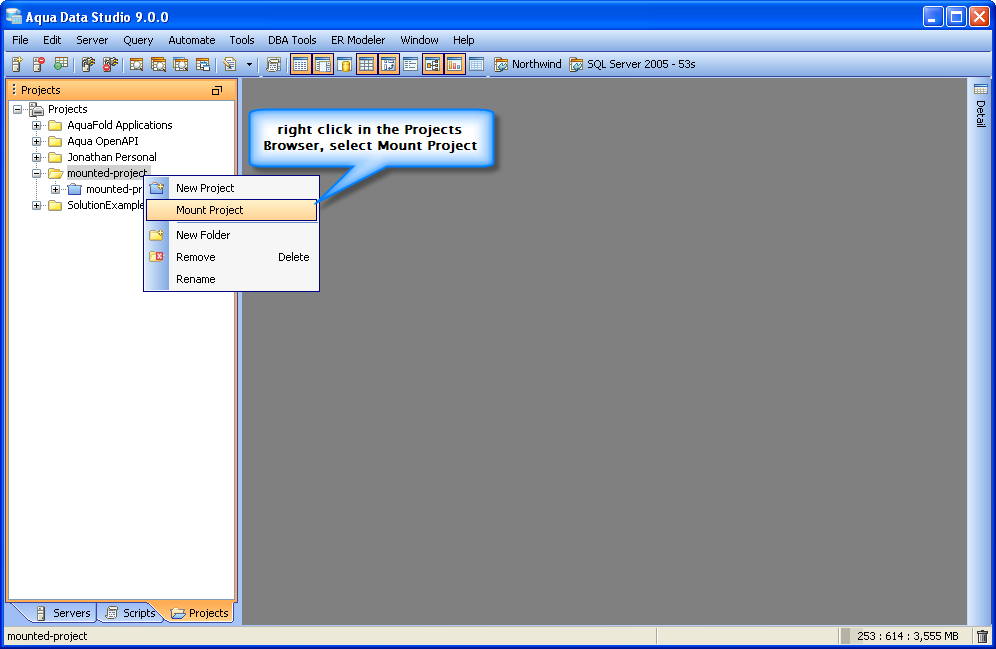
Task: Choose Rename in context menu
Action: click(232, 279)
